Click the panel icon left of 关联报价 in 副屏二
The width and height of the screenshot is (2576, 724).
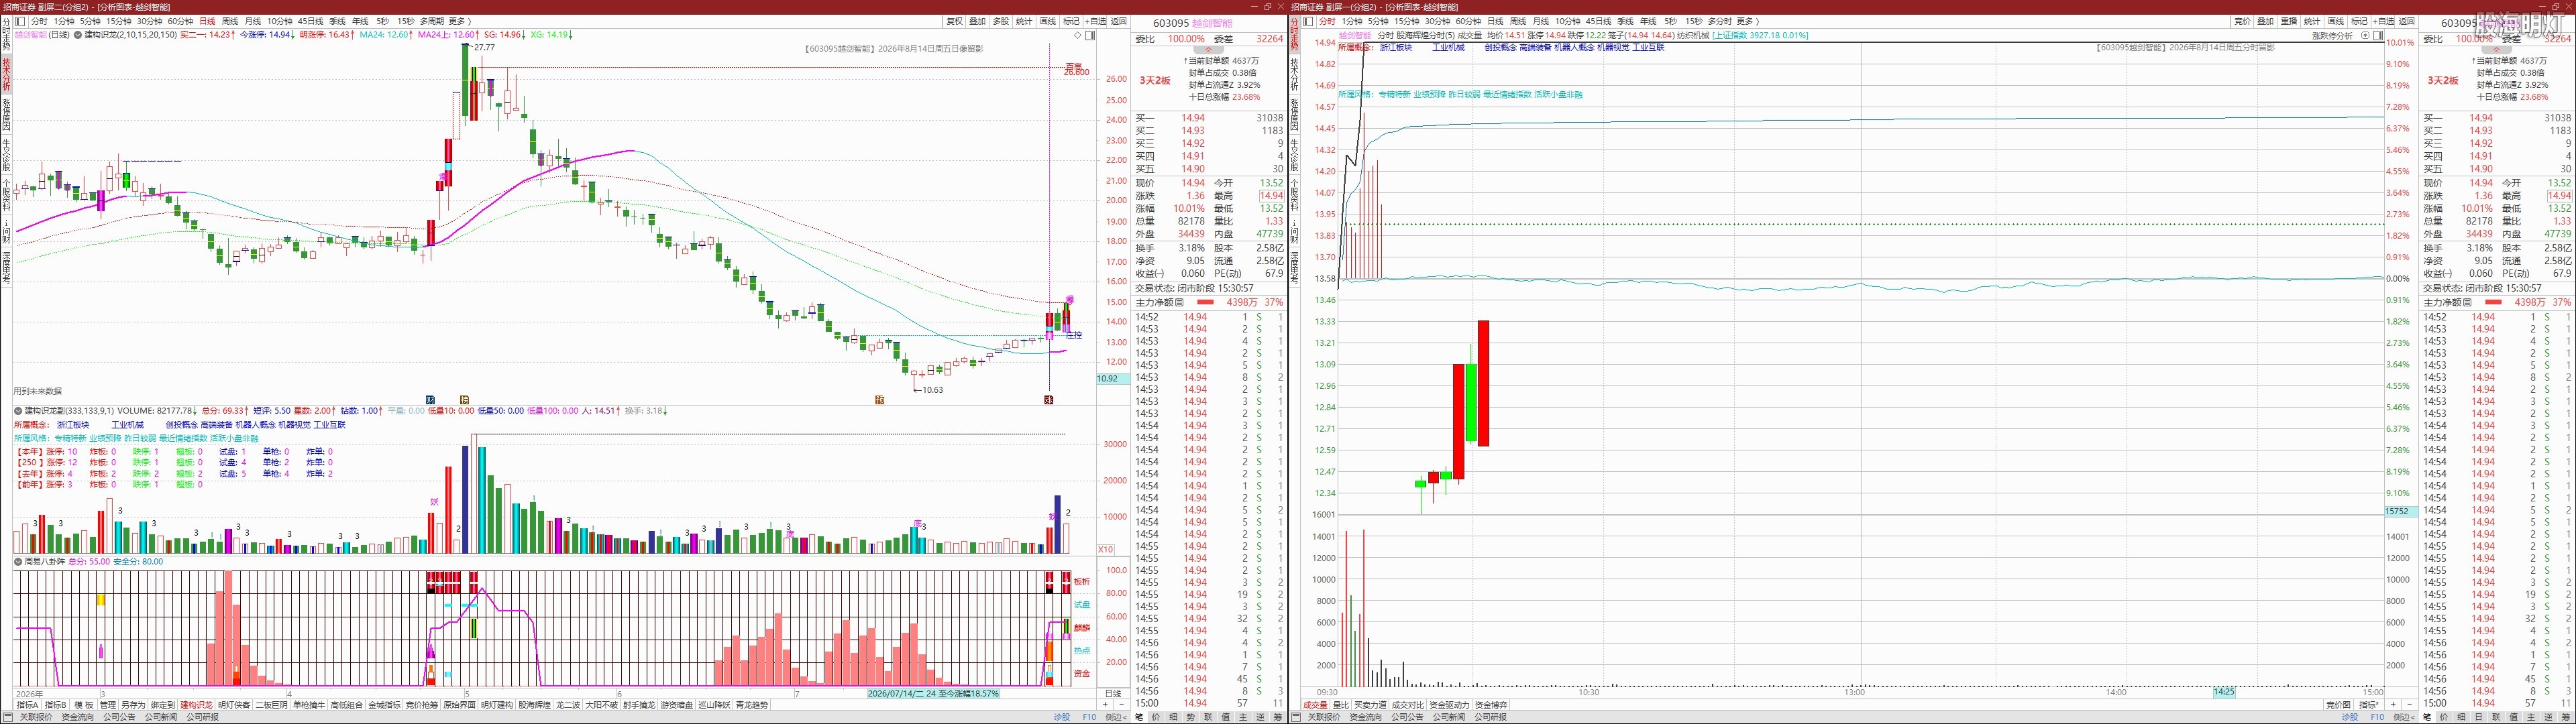click(9, 717)
